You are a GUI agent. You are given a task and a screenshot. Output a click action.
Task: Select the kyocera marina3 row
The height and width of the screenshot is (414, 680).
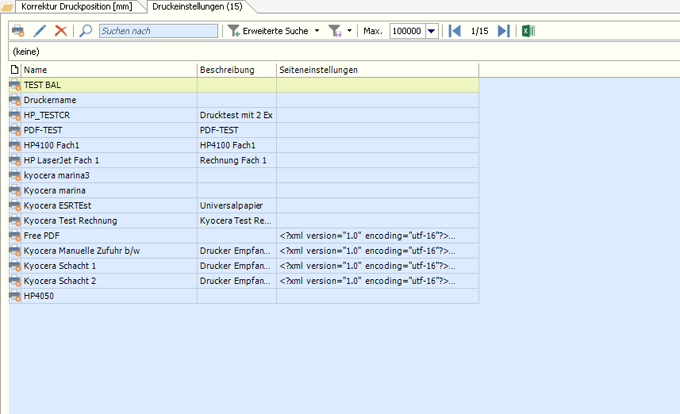pyautogui.click(x=244, y=176)
